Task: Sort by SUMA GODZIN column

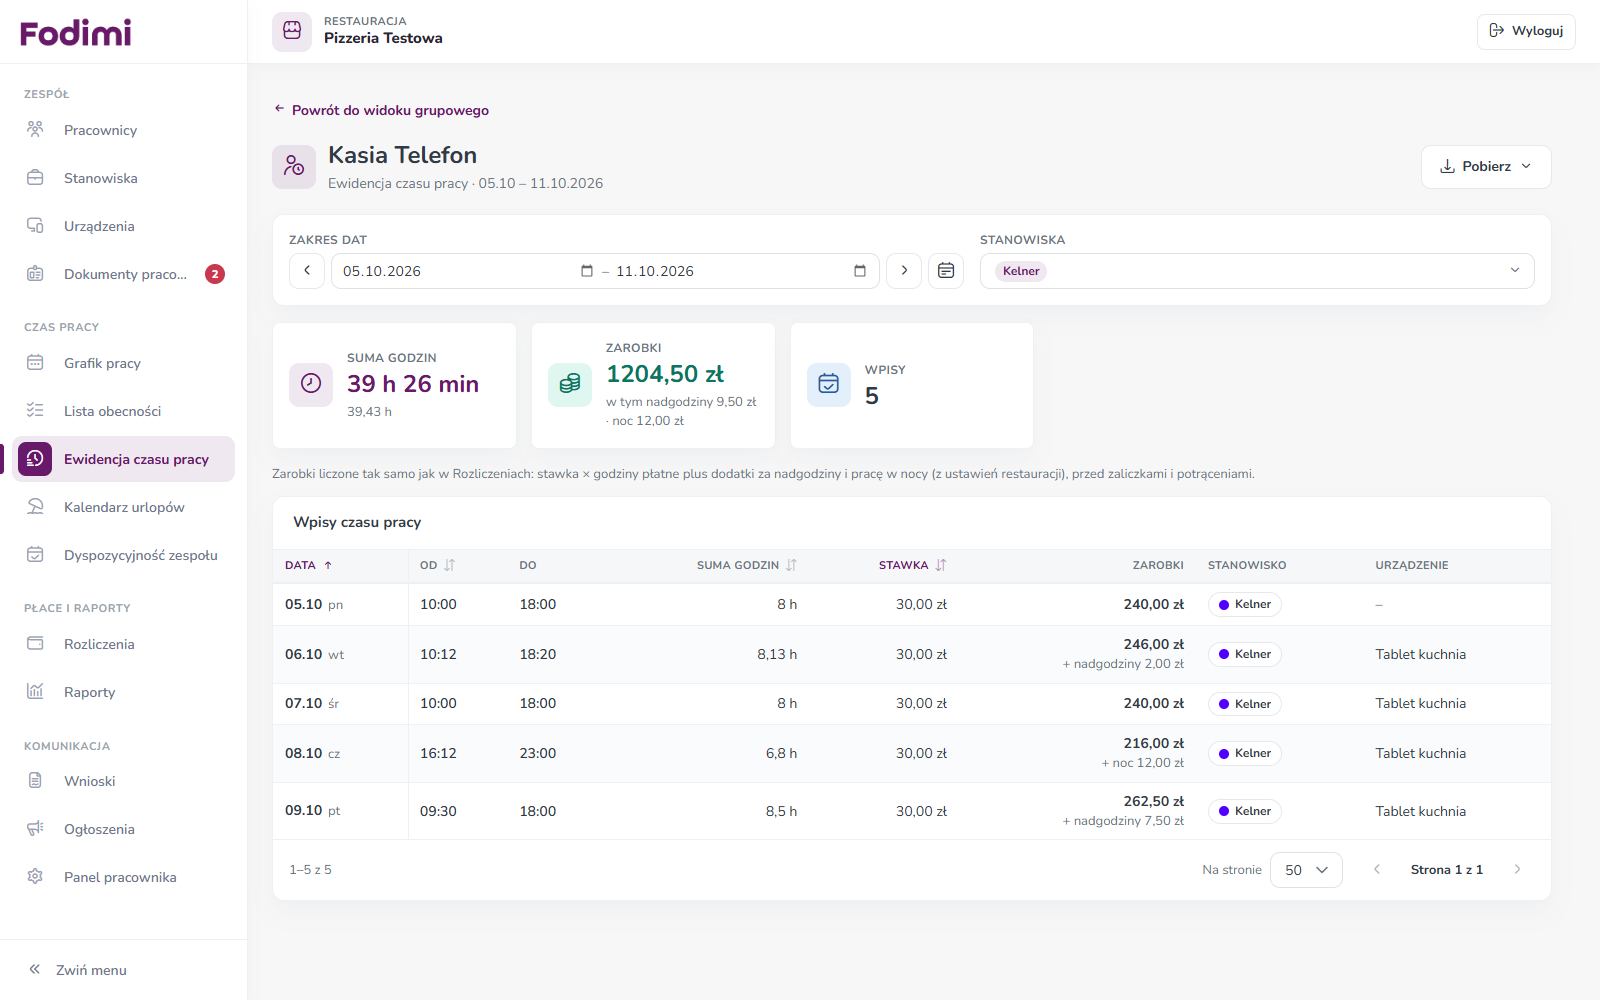Action: click(747, 565)
